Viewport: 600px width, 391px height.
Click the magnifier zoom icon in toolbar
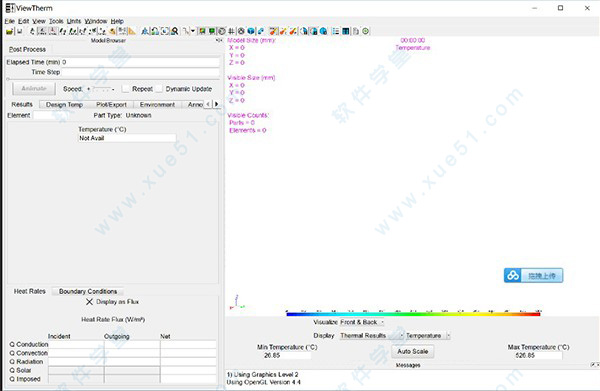(x=174, y=31)
